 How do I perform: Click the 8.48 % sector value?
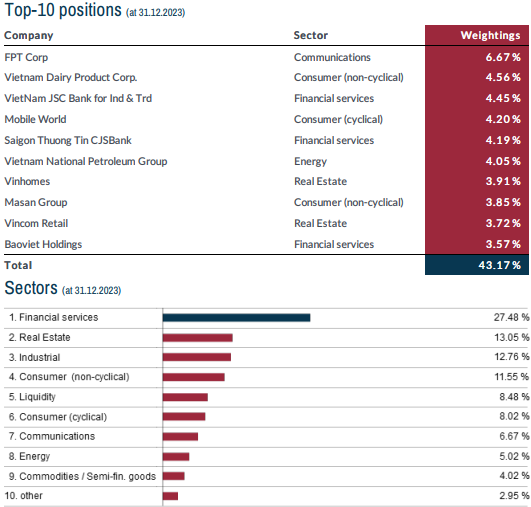pos(514,397)
